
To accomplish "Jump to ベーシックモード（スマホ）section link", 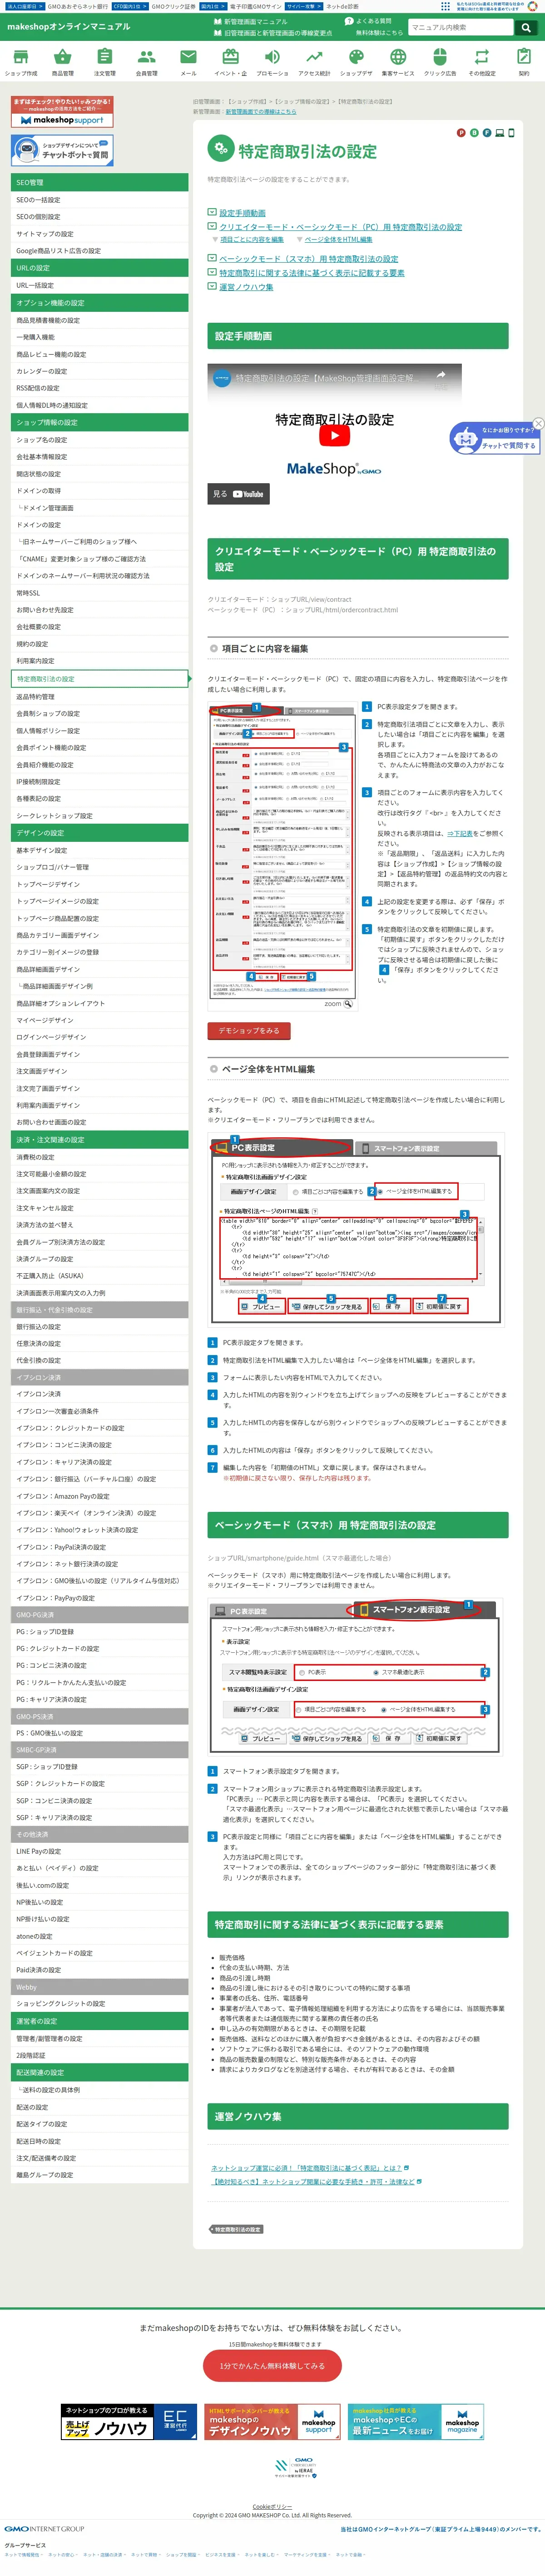I will coord(308,259).
